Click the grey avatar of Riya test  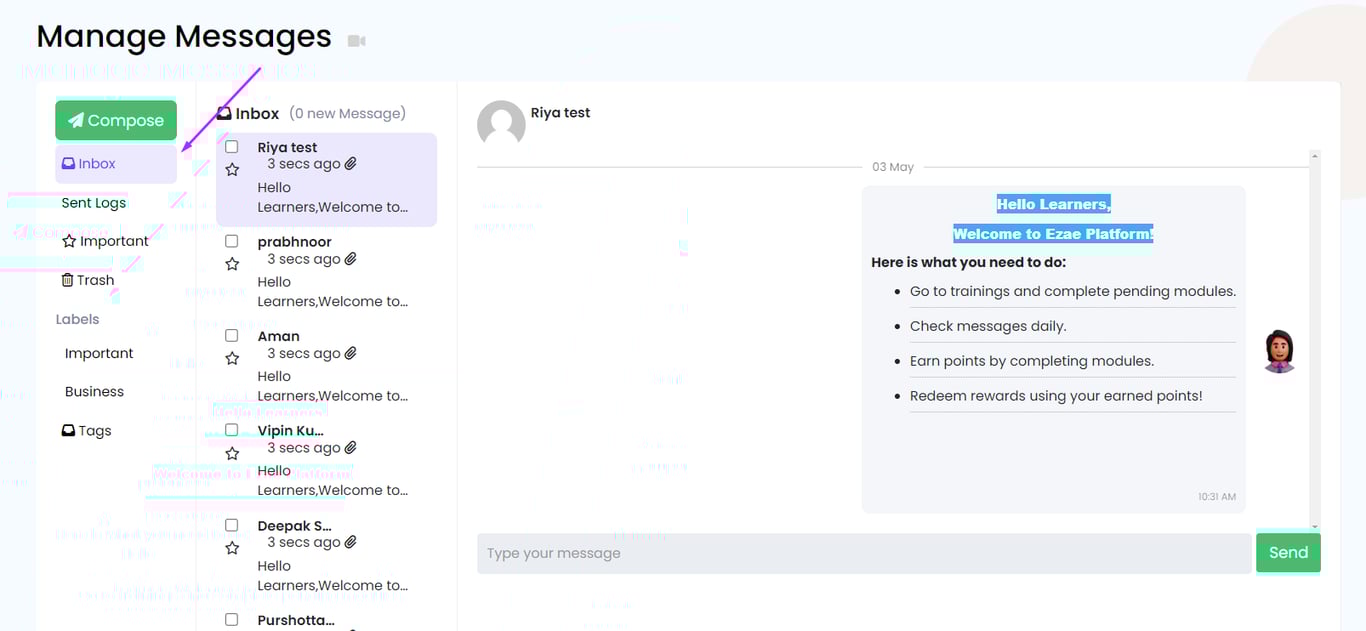[501, 125]
